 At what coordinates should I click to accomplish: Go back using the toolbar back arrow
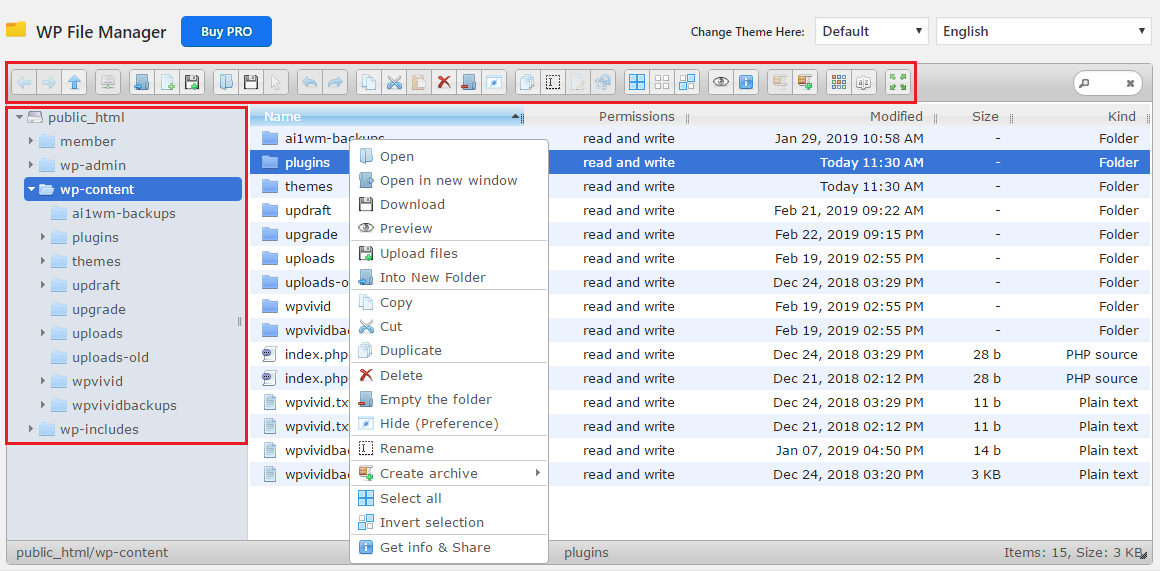24,83
